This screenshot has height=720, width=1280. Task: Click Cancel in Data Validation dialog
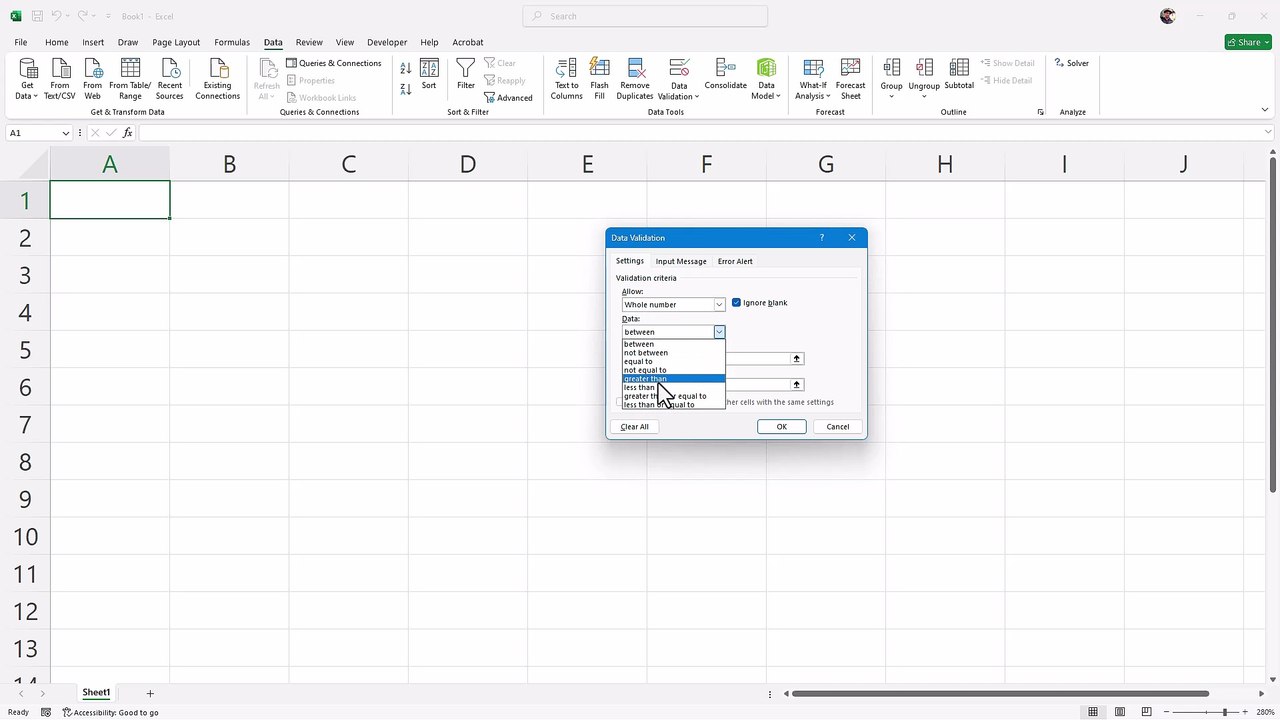click(838, 427)
